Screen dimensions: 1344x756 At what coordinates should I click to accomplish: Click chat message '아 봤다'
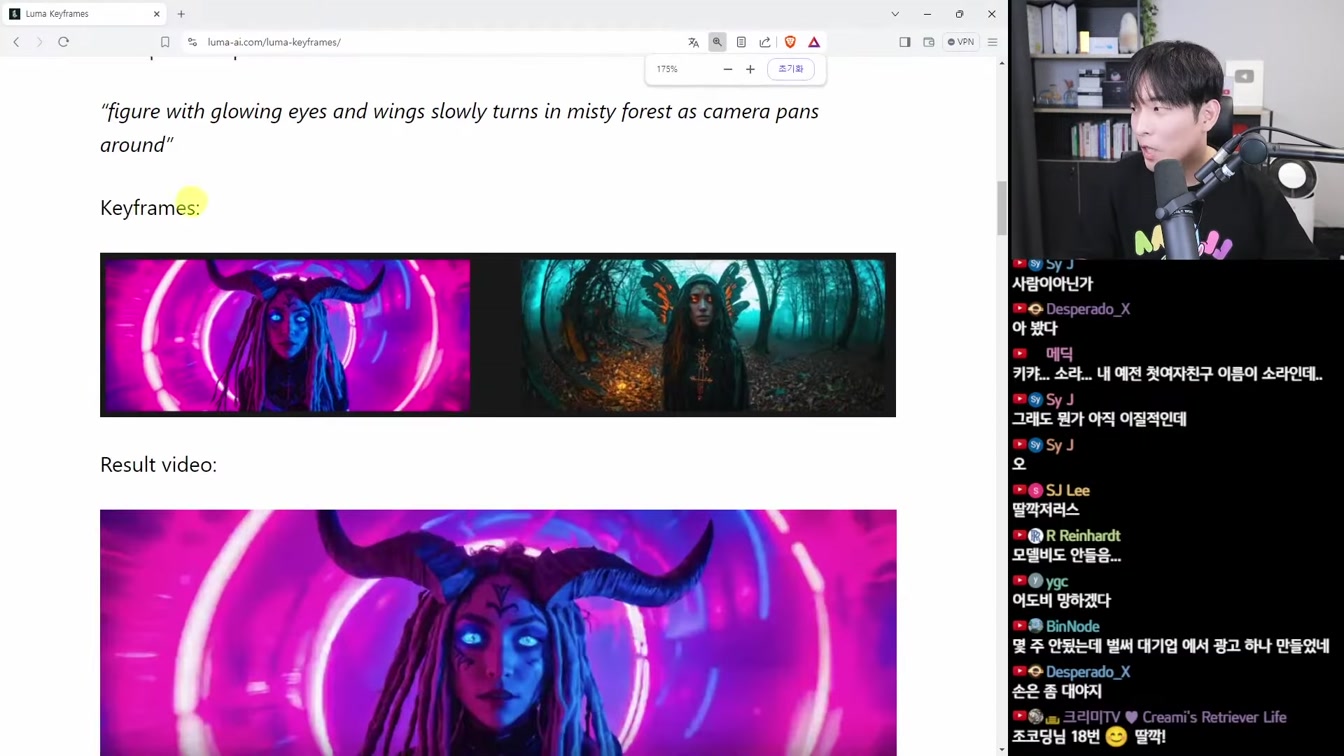1034,328
